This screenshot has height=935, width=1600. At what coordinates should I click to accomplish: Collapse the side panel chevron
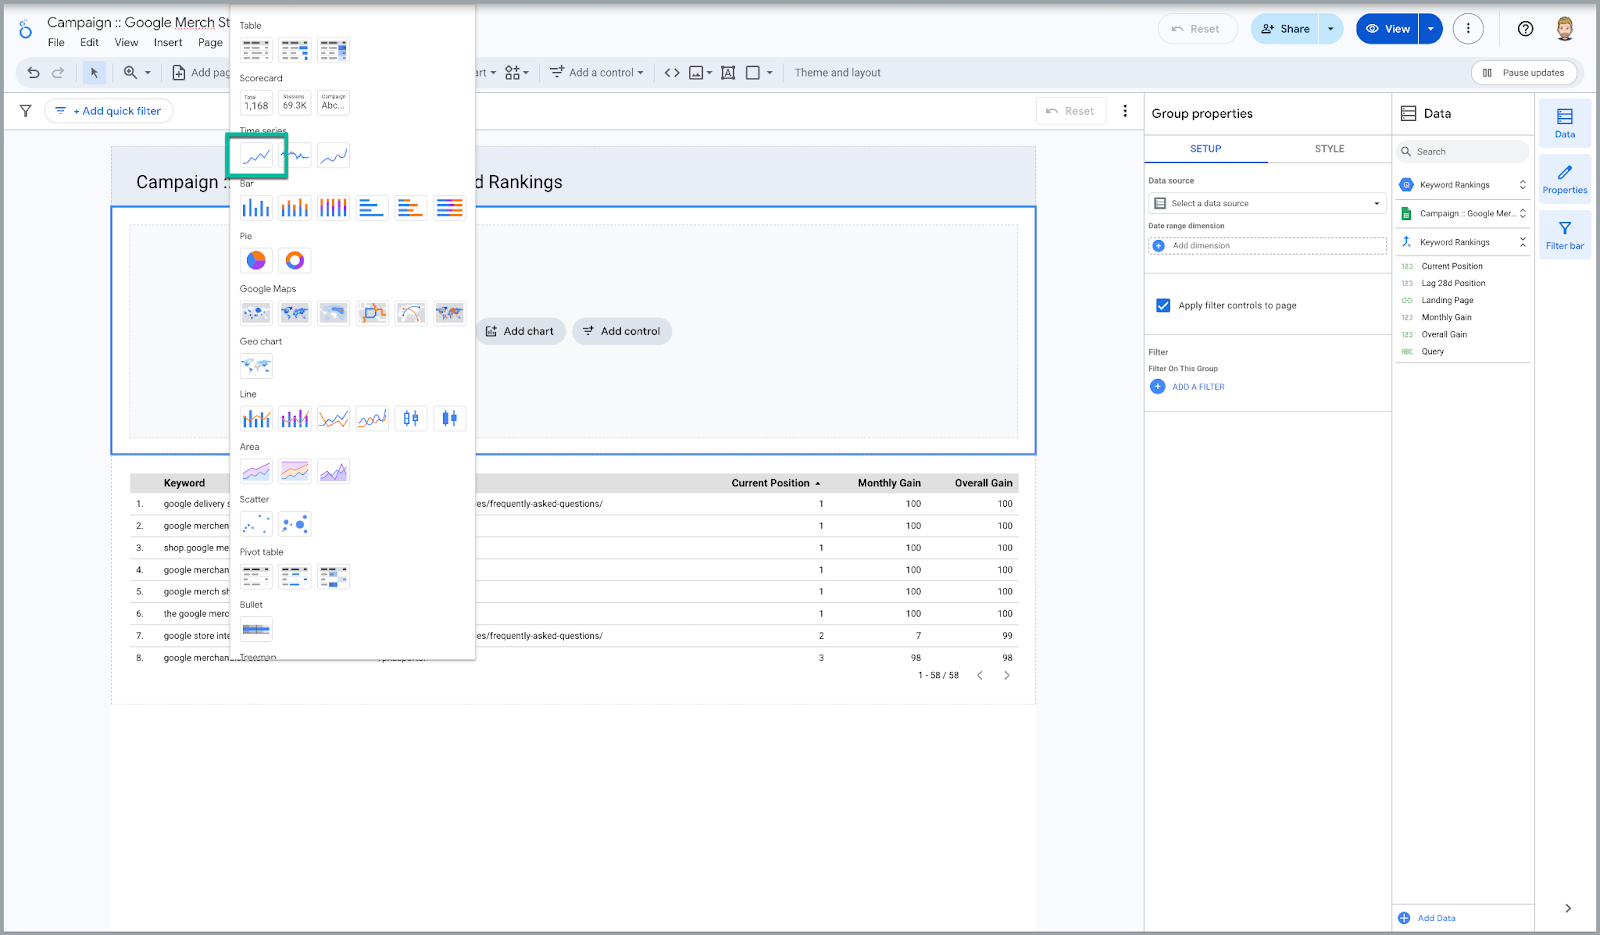(1568, 908)
